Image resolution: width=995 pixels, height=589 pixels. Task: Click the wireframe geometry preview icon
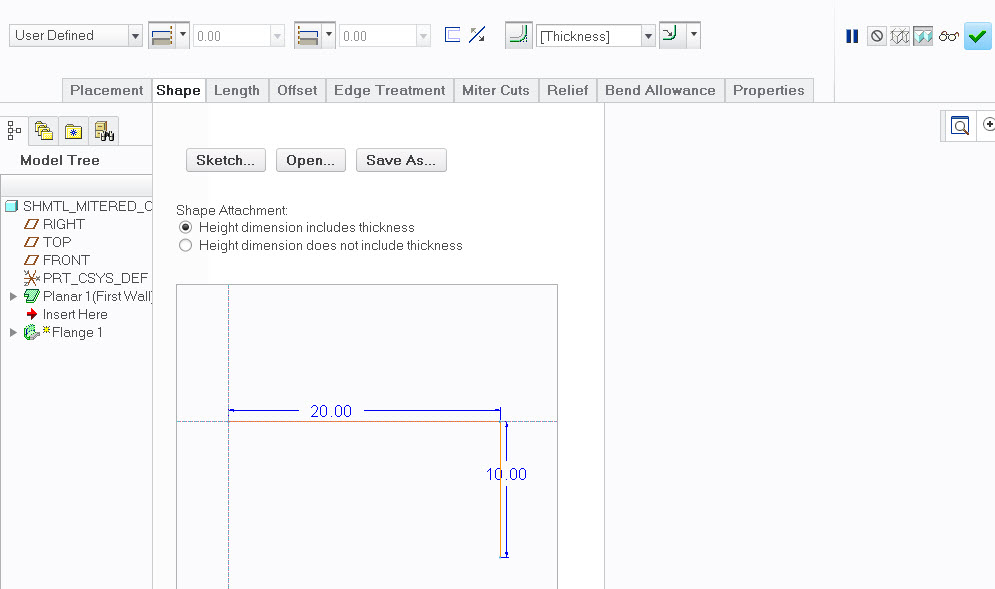[899, 36]
